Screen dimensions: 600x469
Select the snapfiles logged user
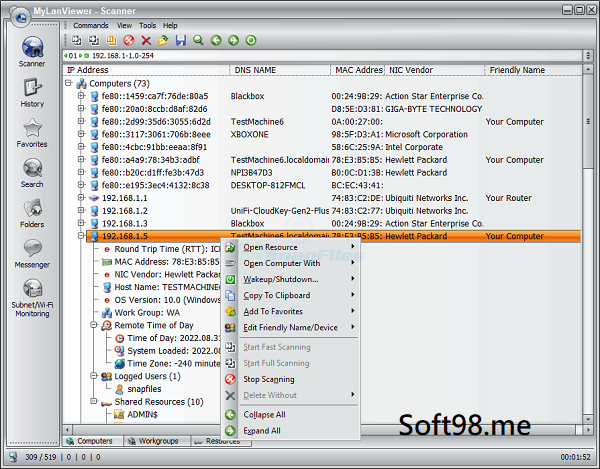tap(144, 389)
